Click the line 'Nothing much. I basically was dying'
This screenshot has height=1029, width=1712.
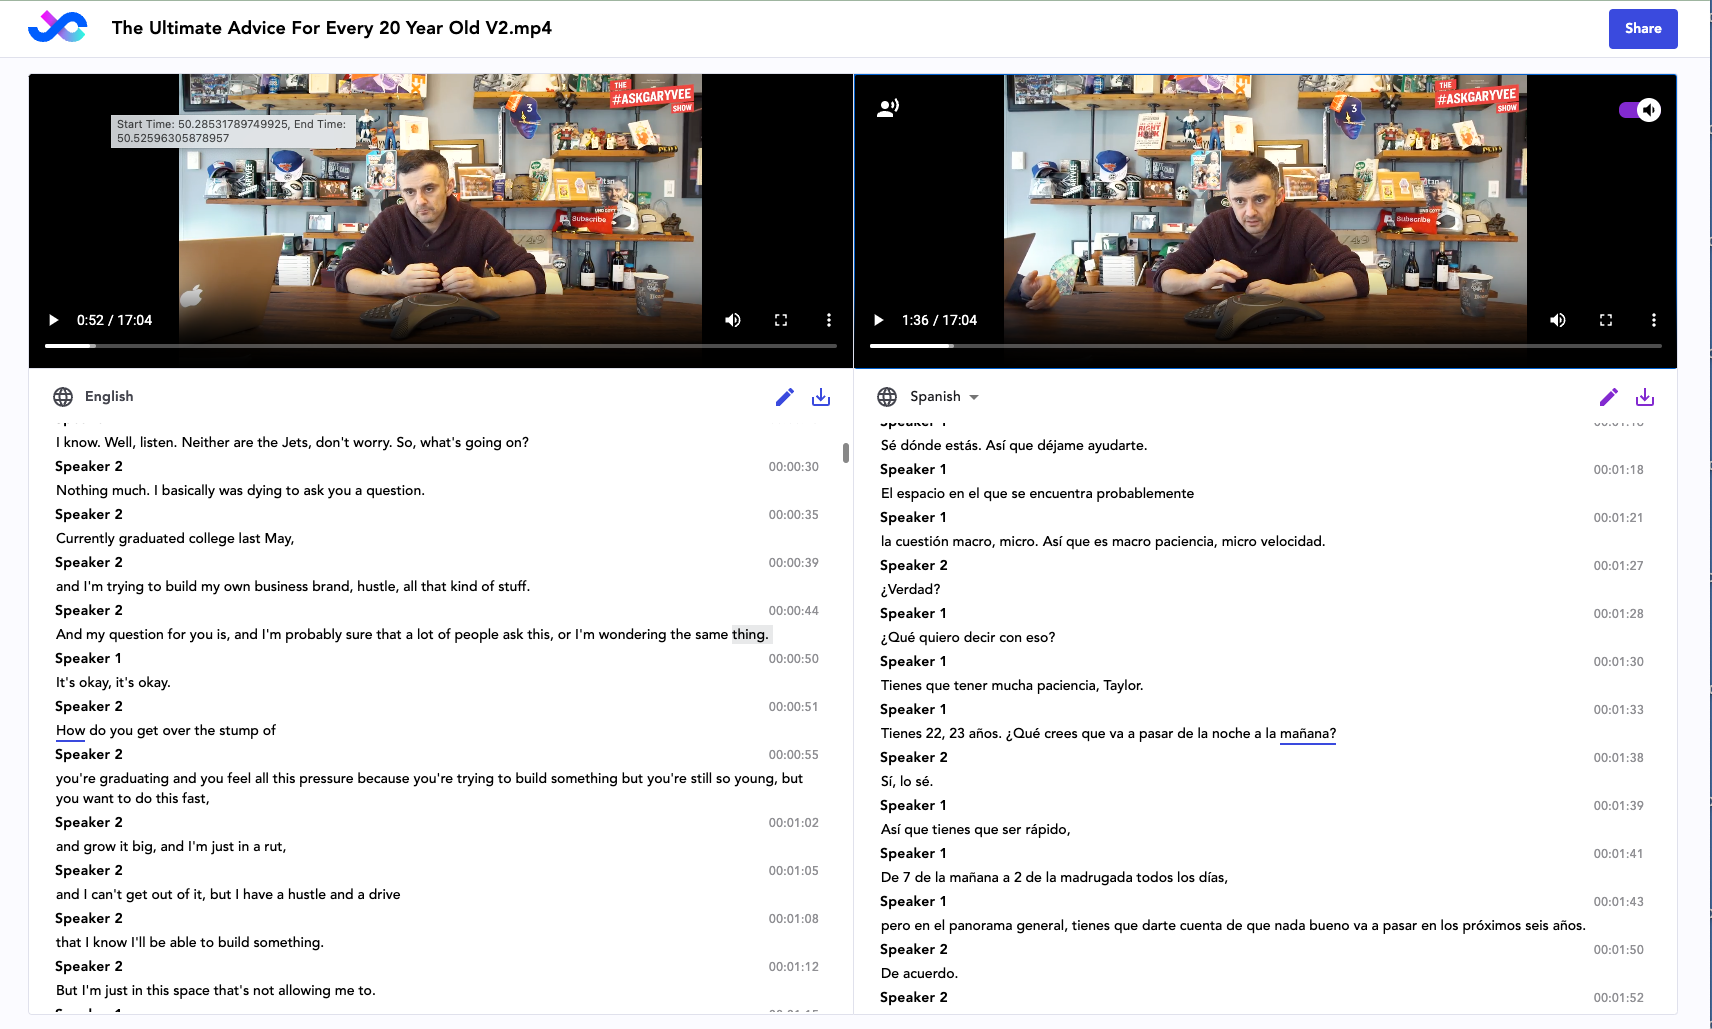point(241,490)
